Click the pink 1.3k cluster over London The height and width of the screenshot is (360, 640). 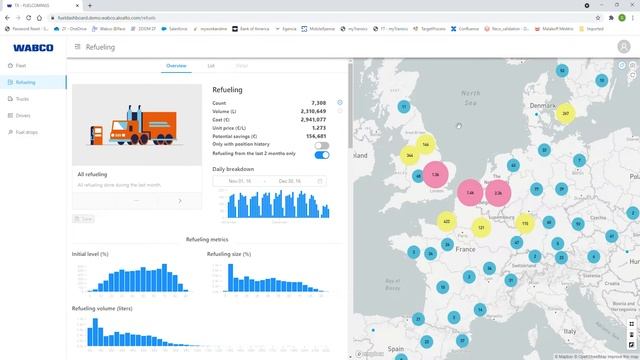coord(436,174)
